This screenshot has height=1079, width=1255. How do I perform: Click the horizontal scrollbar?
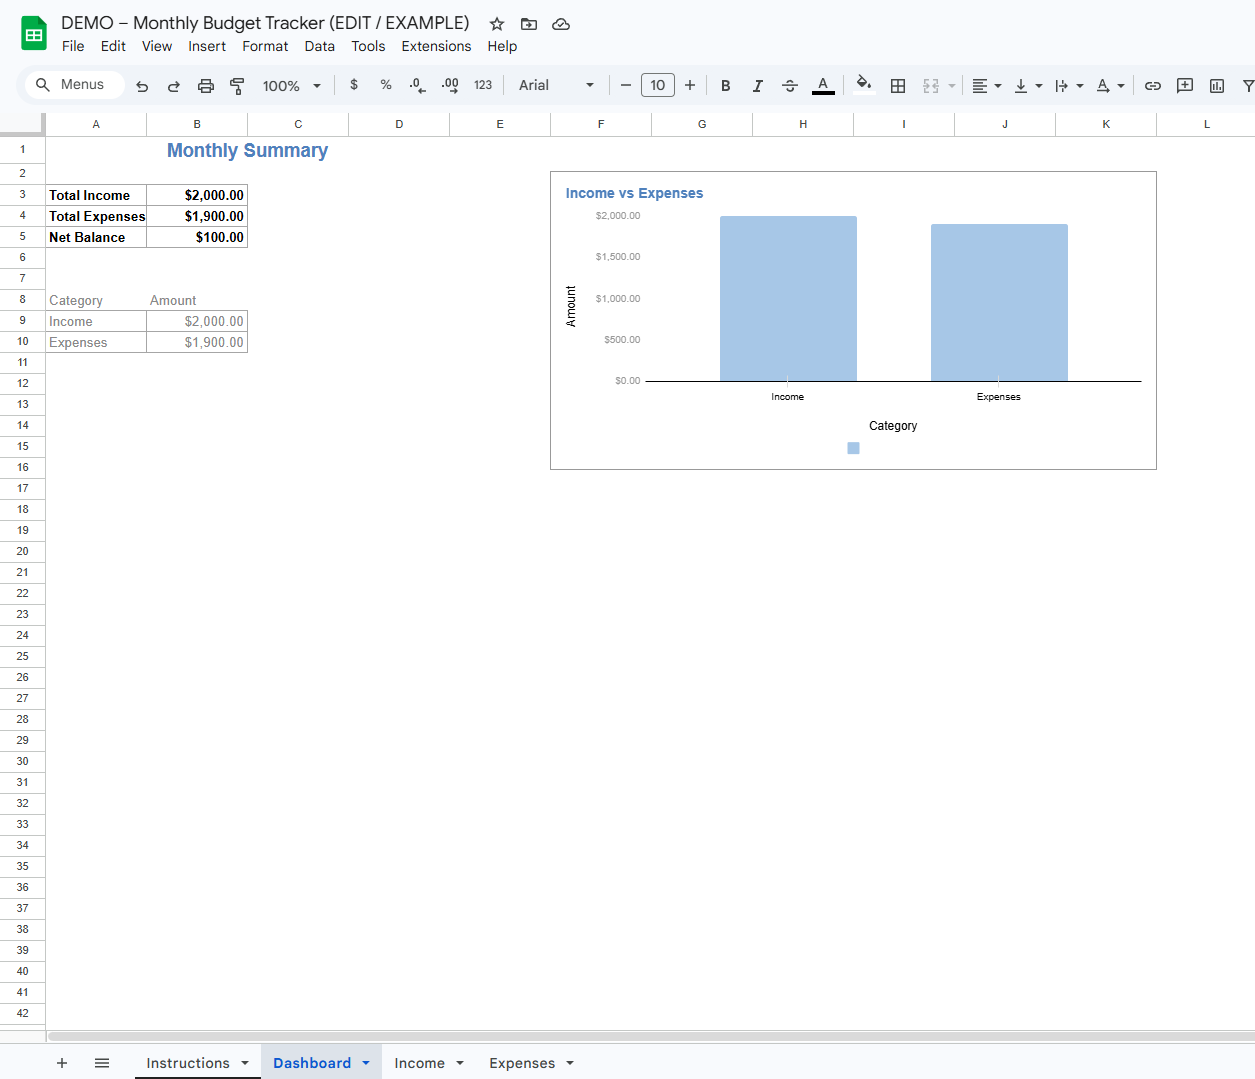coord(650,1037)
